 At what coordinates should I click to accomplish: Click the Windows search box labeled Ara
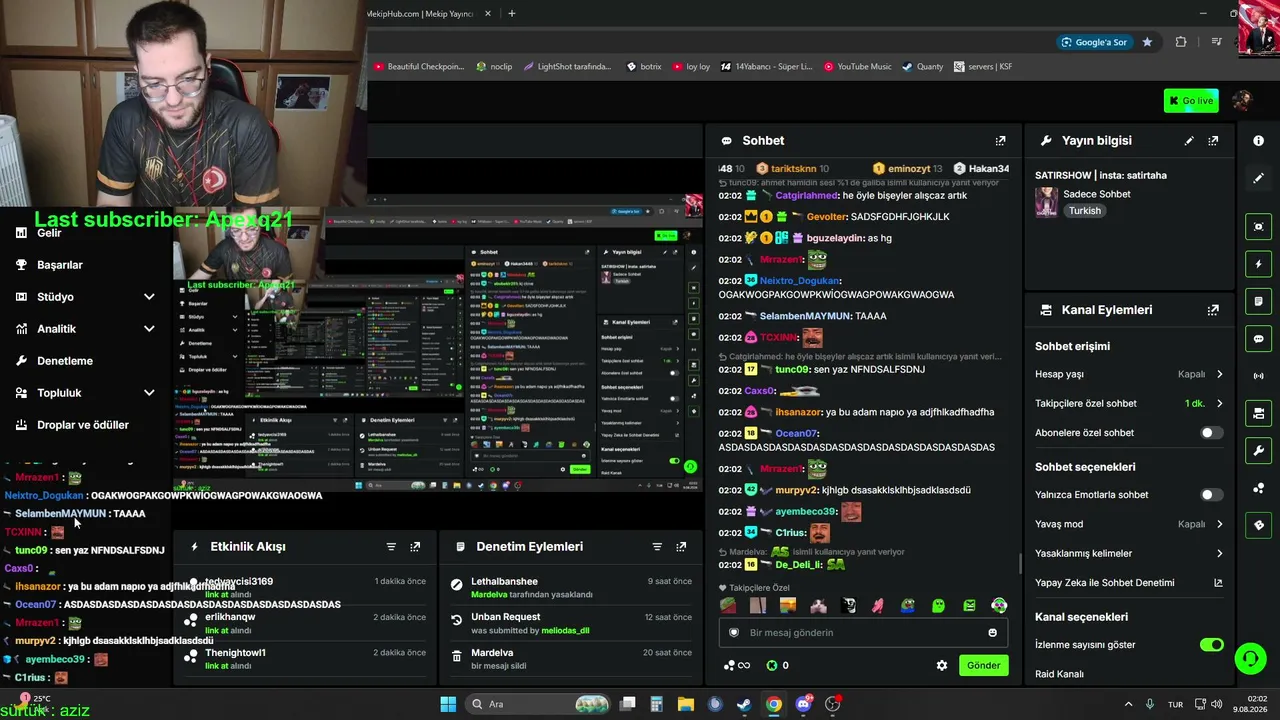538,704
